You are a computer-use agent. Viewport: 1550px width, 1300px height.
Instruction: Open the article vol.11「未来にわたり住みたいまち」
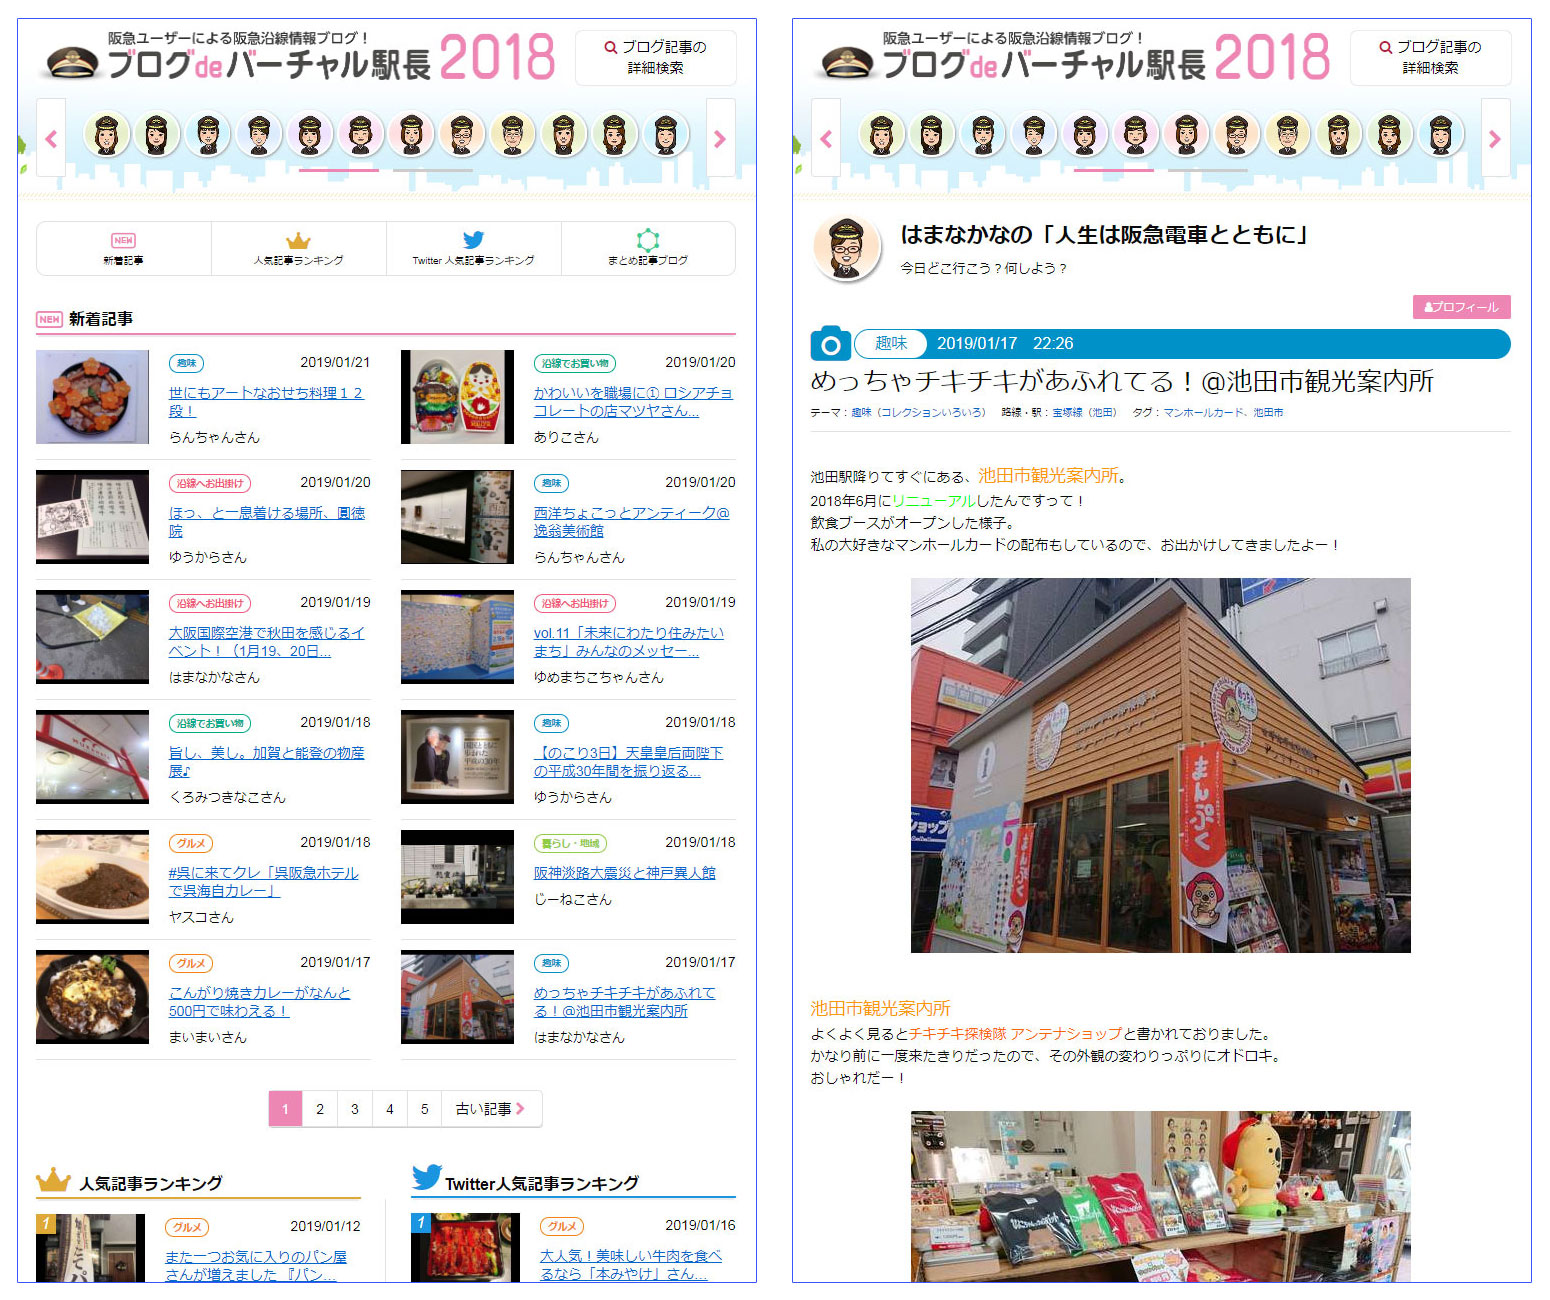[x=629, y=641]
